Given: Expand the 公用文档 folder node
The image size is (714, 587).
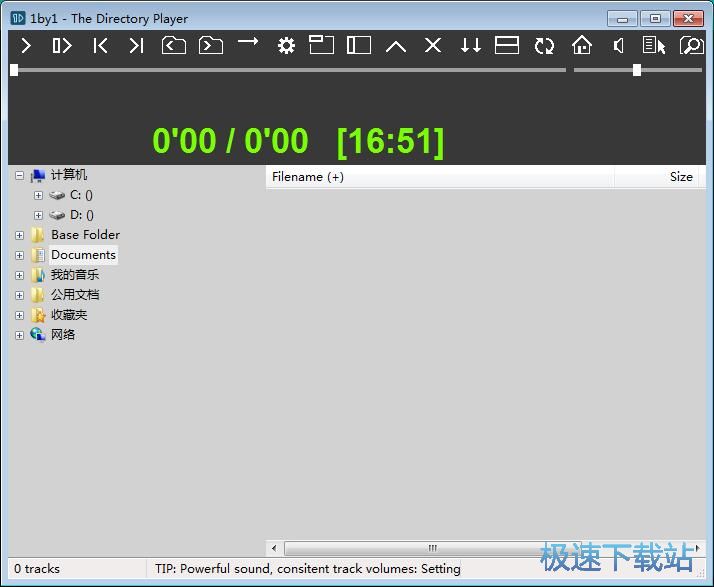Looking at the screenshot, I should [19, 295].
